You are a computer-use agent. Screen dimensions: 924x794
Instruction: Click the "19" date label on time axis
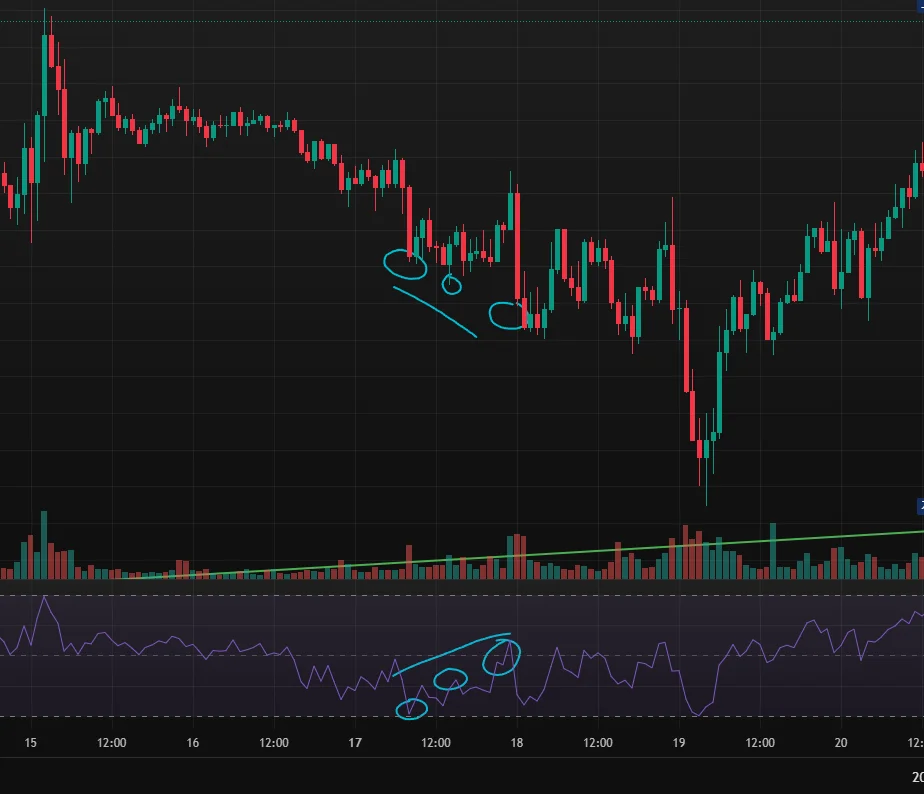tap(679, 743)
